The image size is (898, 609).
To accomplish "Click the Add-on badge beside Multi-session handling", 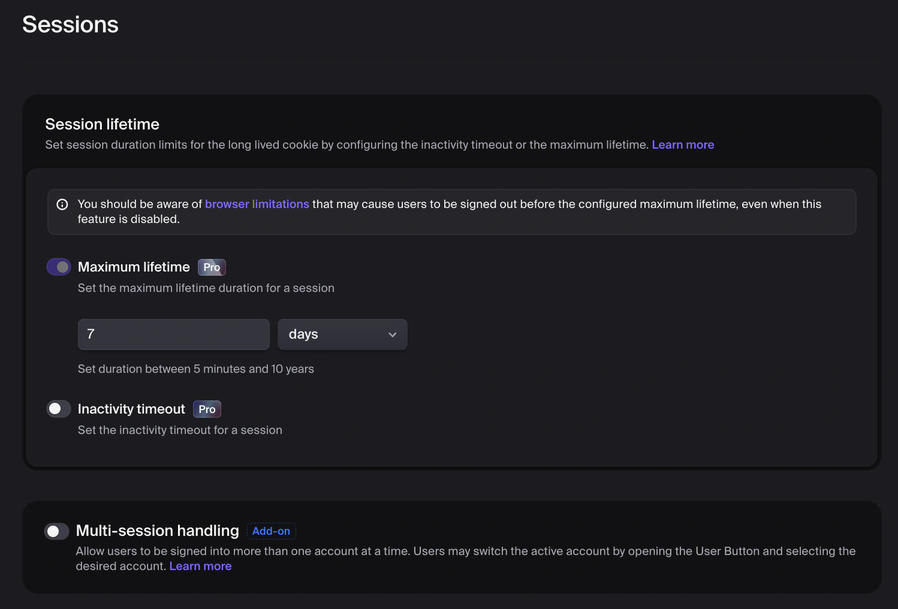I will coord(271,531).
